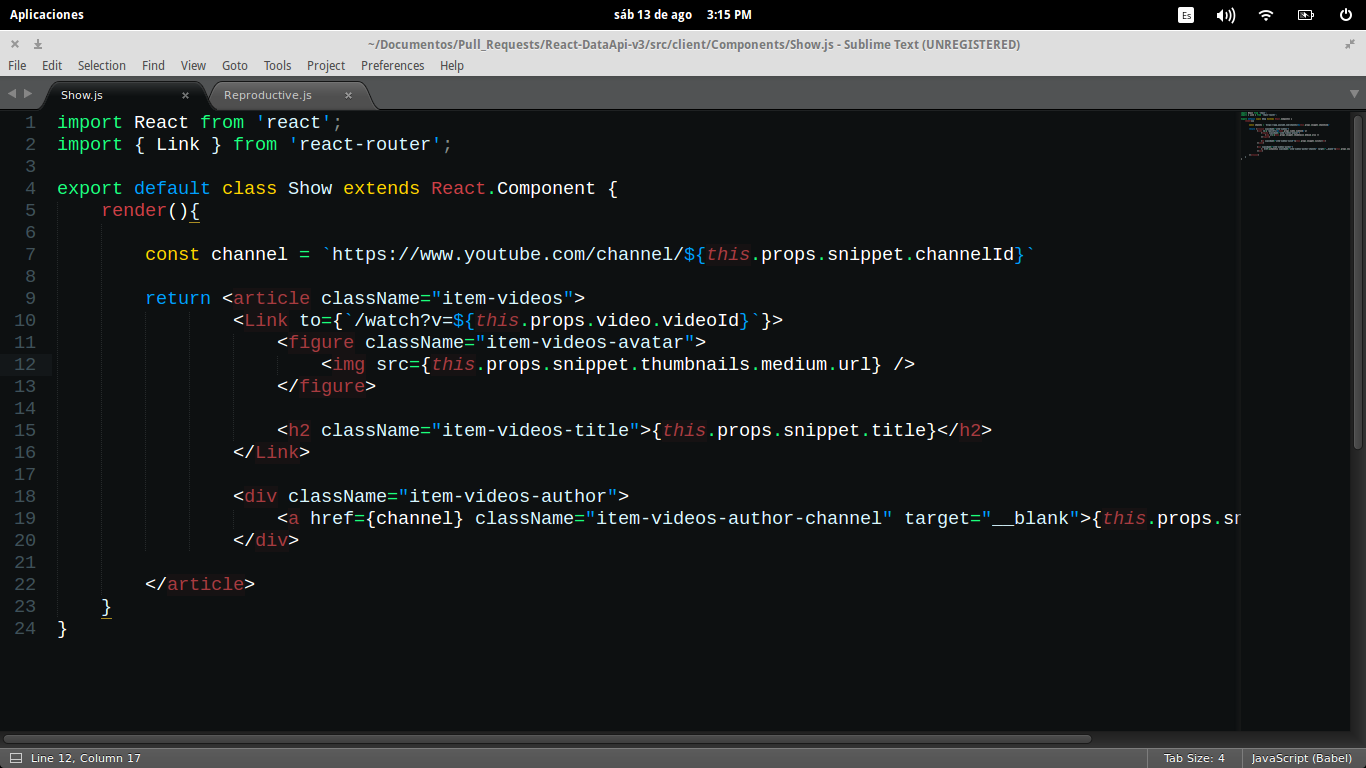Image resolution: width=1366 pixels, height=768 pixels.
Task: Close the Reproductive.js tab
Action: click(348, 95)
